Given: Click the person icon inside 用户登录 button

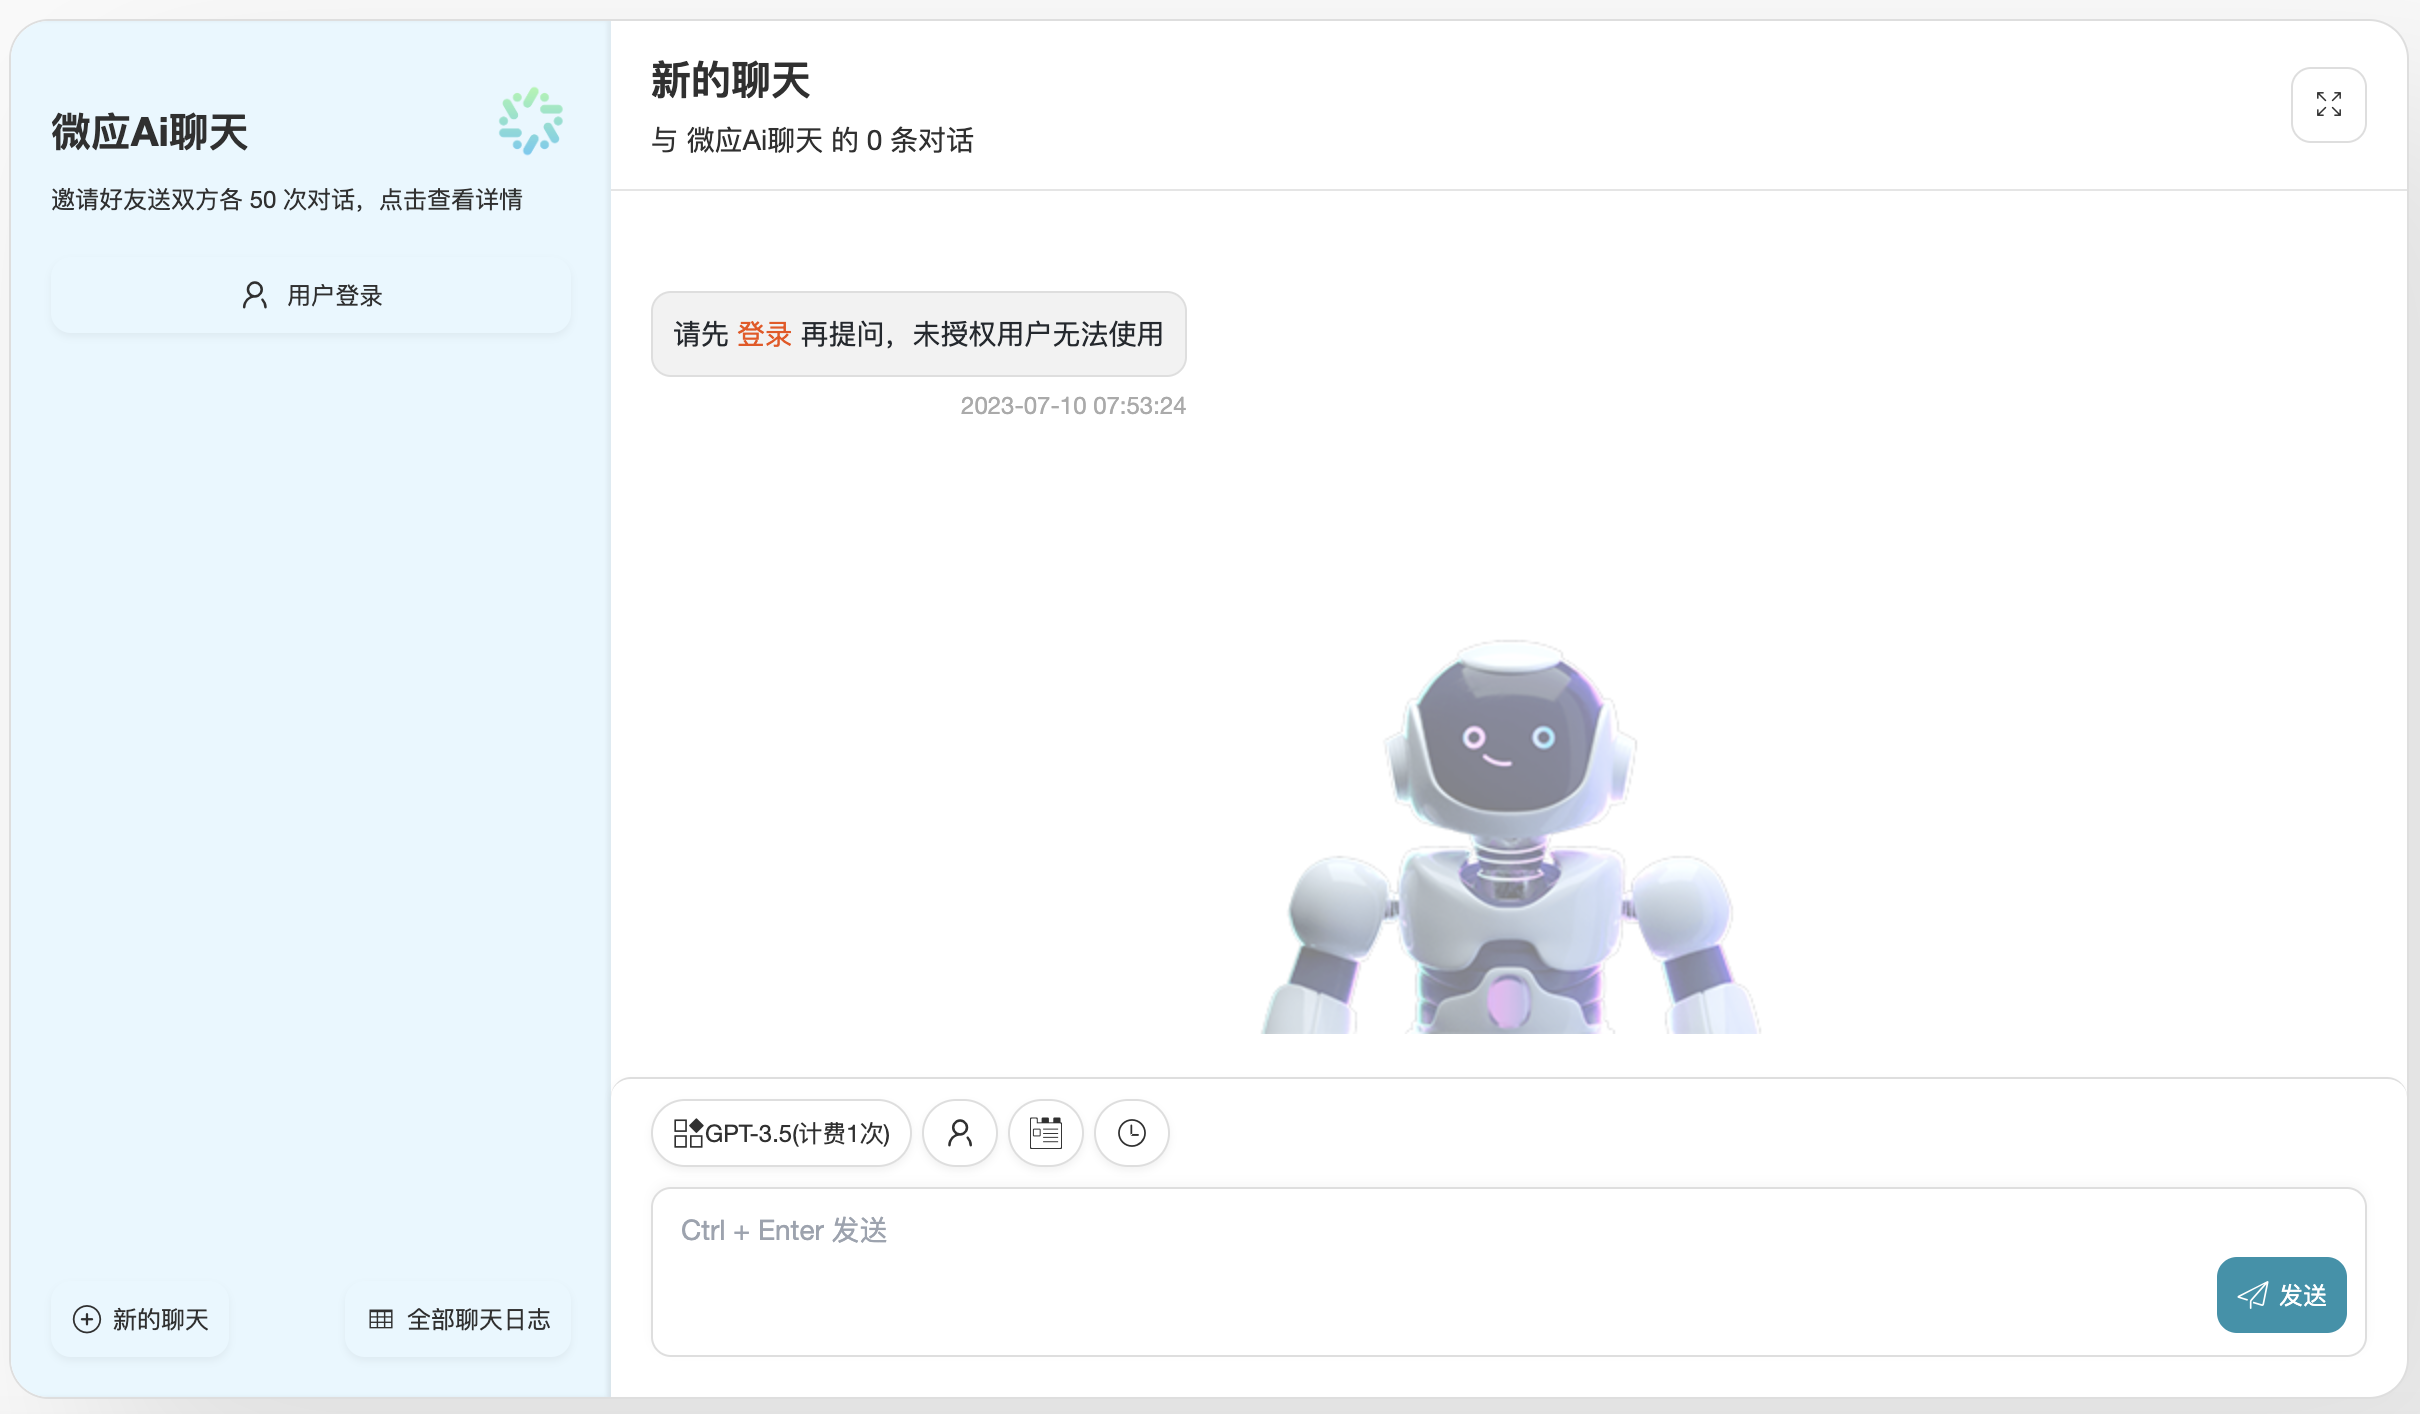Looking at the screenshot, I should tap(253, 294).
